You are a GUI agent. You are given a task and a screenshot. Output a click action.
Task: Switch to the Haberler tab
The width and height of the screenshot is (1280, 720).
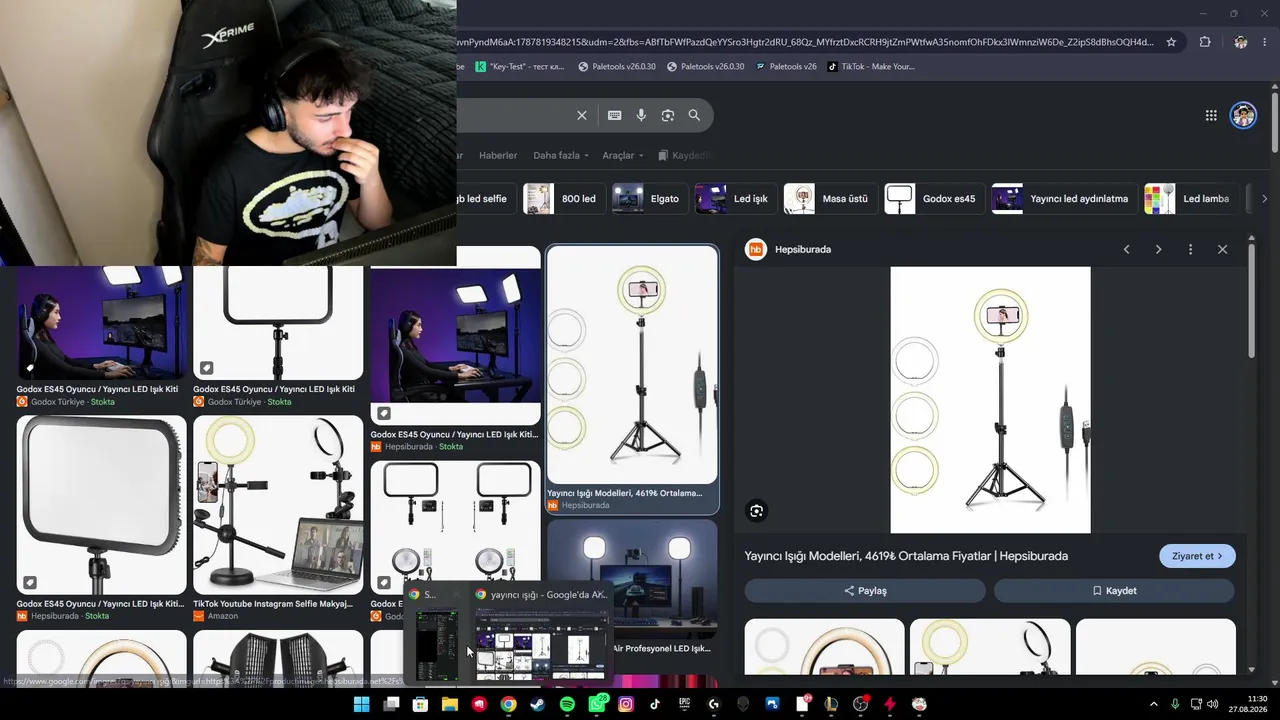498,155
